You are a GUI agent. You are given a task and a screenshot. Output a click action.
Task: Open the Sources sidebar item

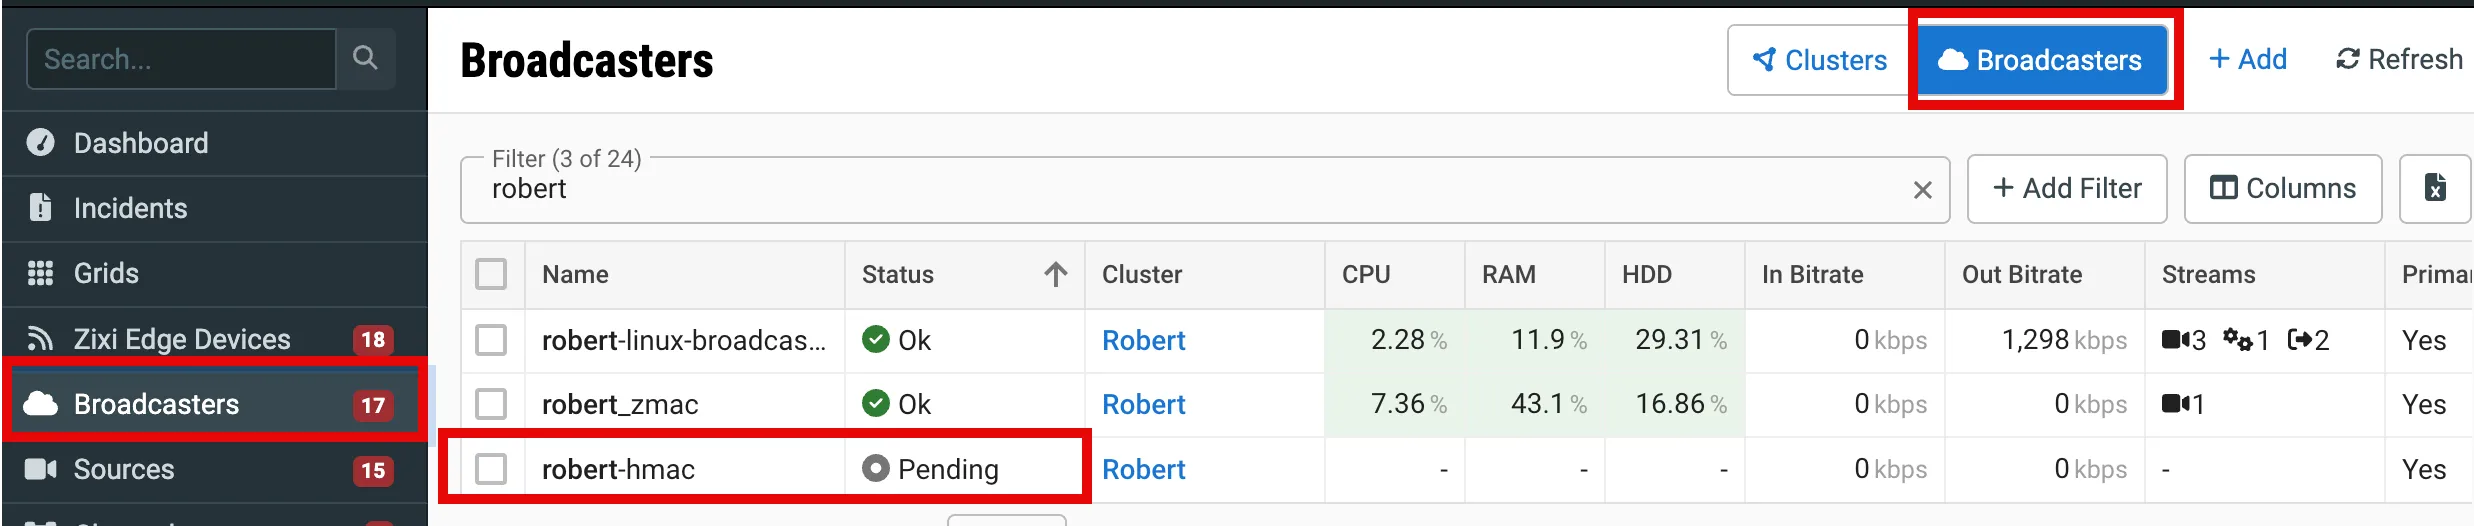tap(214, 469)
